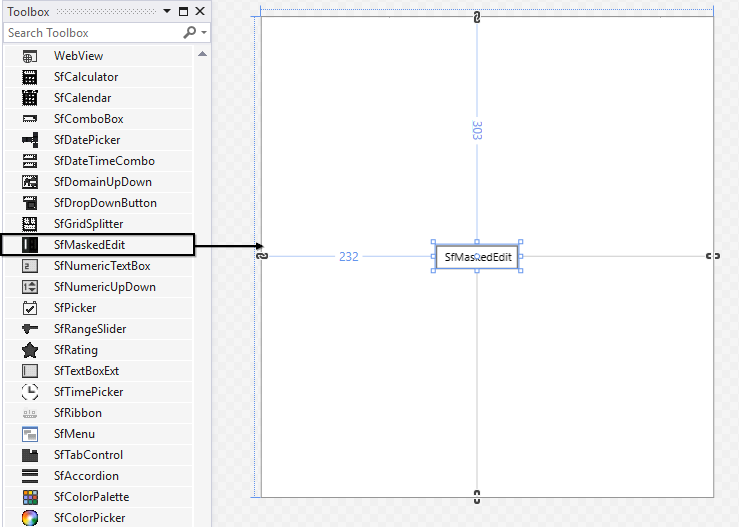Choose the SfDateTimeCombo label
The image size is (739, 527).
[104, 161]
